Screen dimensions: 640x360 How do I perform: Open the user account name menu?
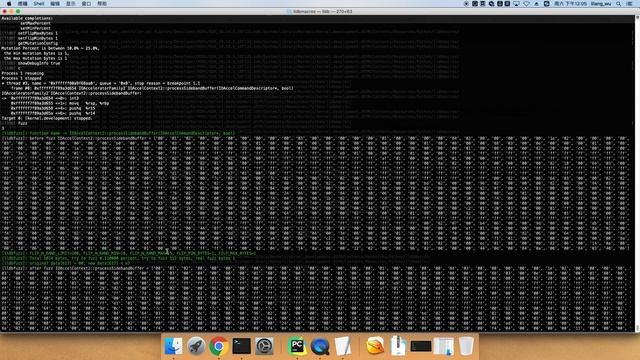(601, 4)
